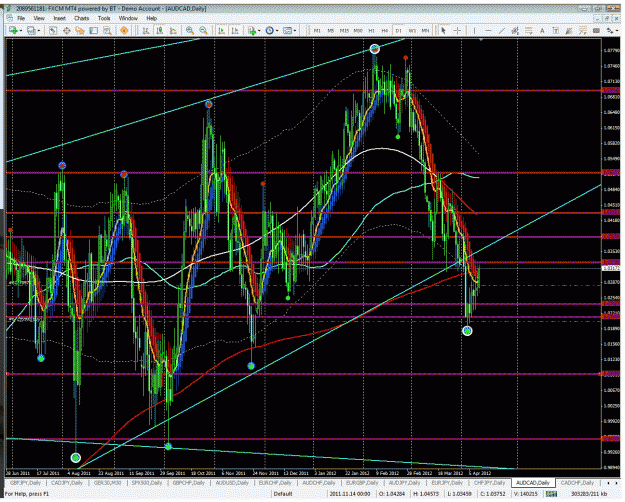
Task: Select the gray rectangle drawing tool
Action: [x=597, y=31]
